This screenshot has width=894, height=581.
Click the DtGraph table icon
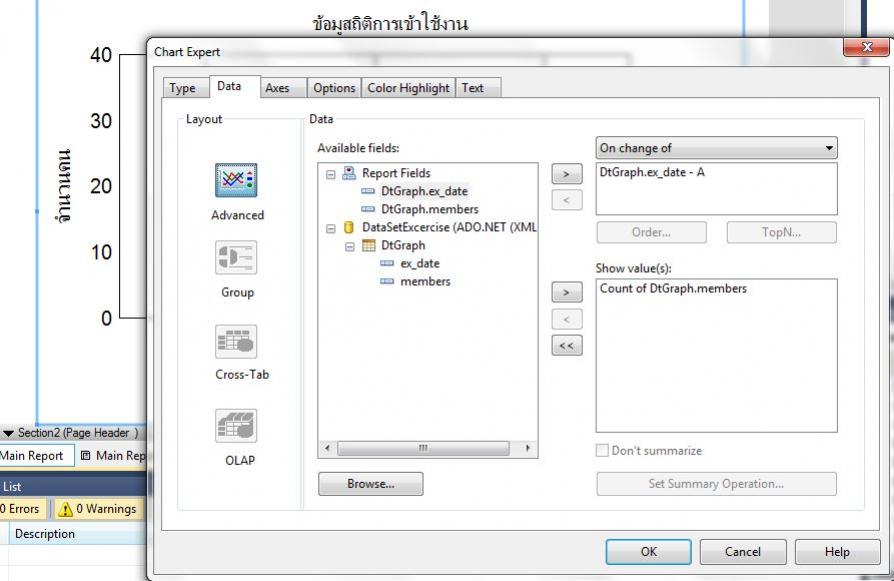tap(369, 246)
